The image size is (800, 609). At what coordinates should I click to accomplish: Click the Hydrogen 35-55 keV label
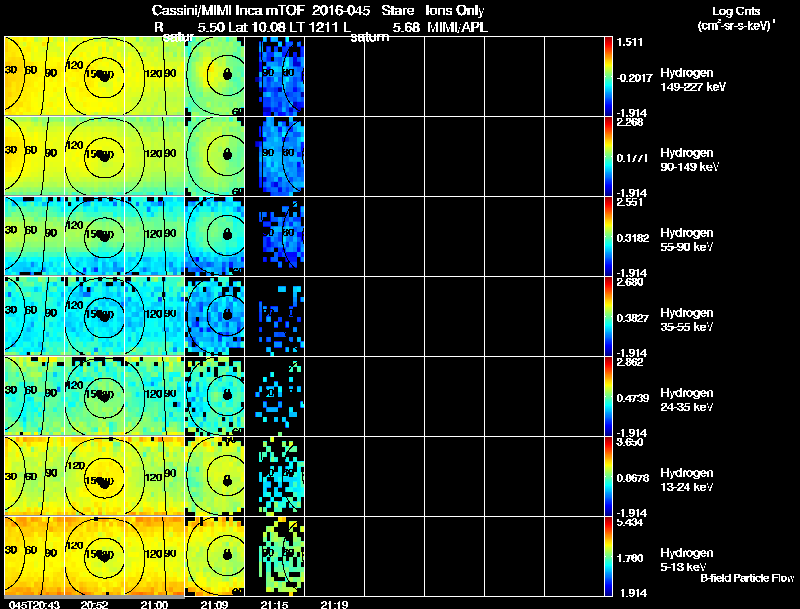[687, 320]
